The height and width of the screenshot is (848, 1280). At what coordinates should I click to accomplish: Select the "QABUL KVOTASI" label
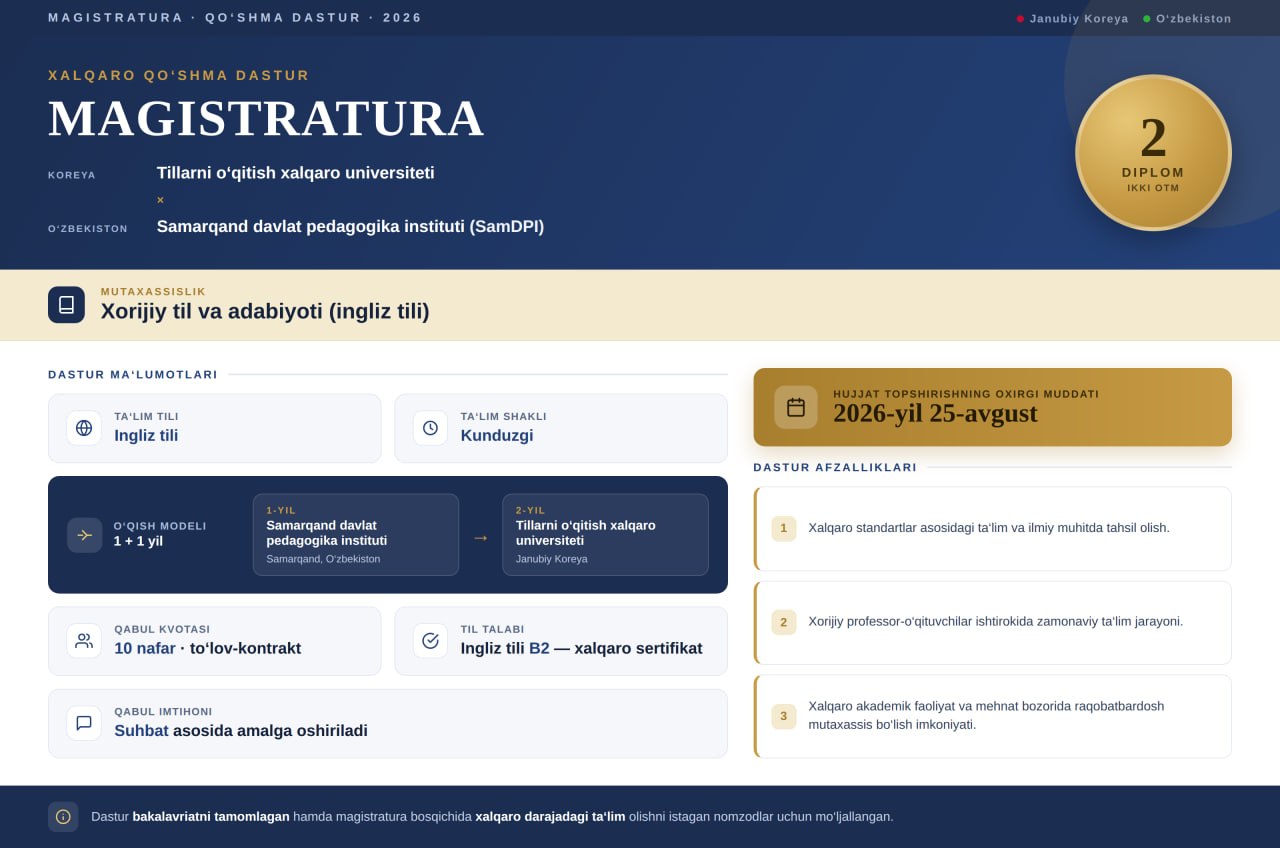click(x=162, y=630)
